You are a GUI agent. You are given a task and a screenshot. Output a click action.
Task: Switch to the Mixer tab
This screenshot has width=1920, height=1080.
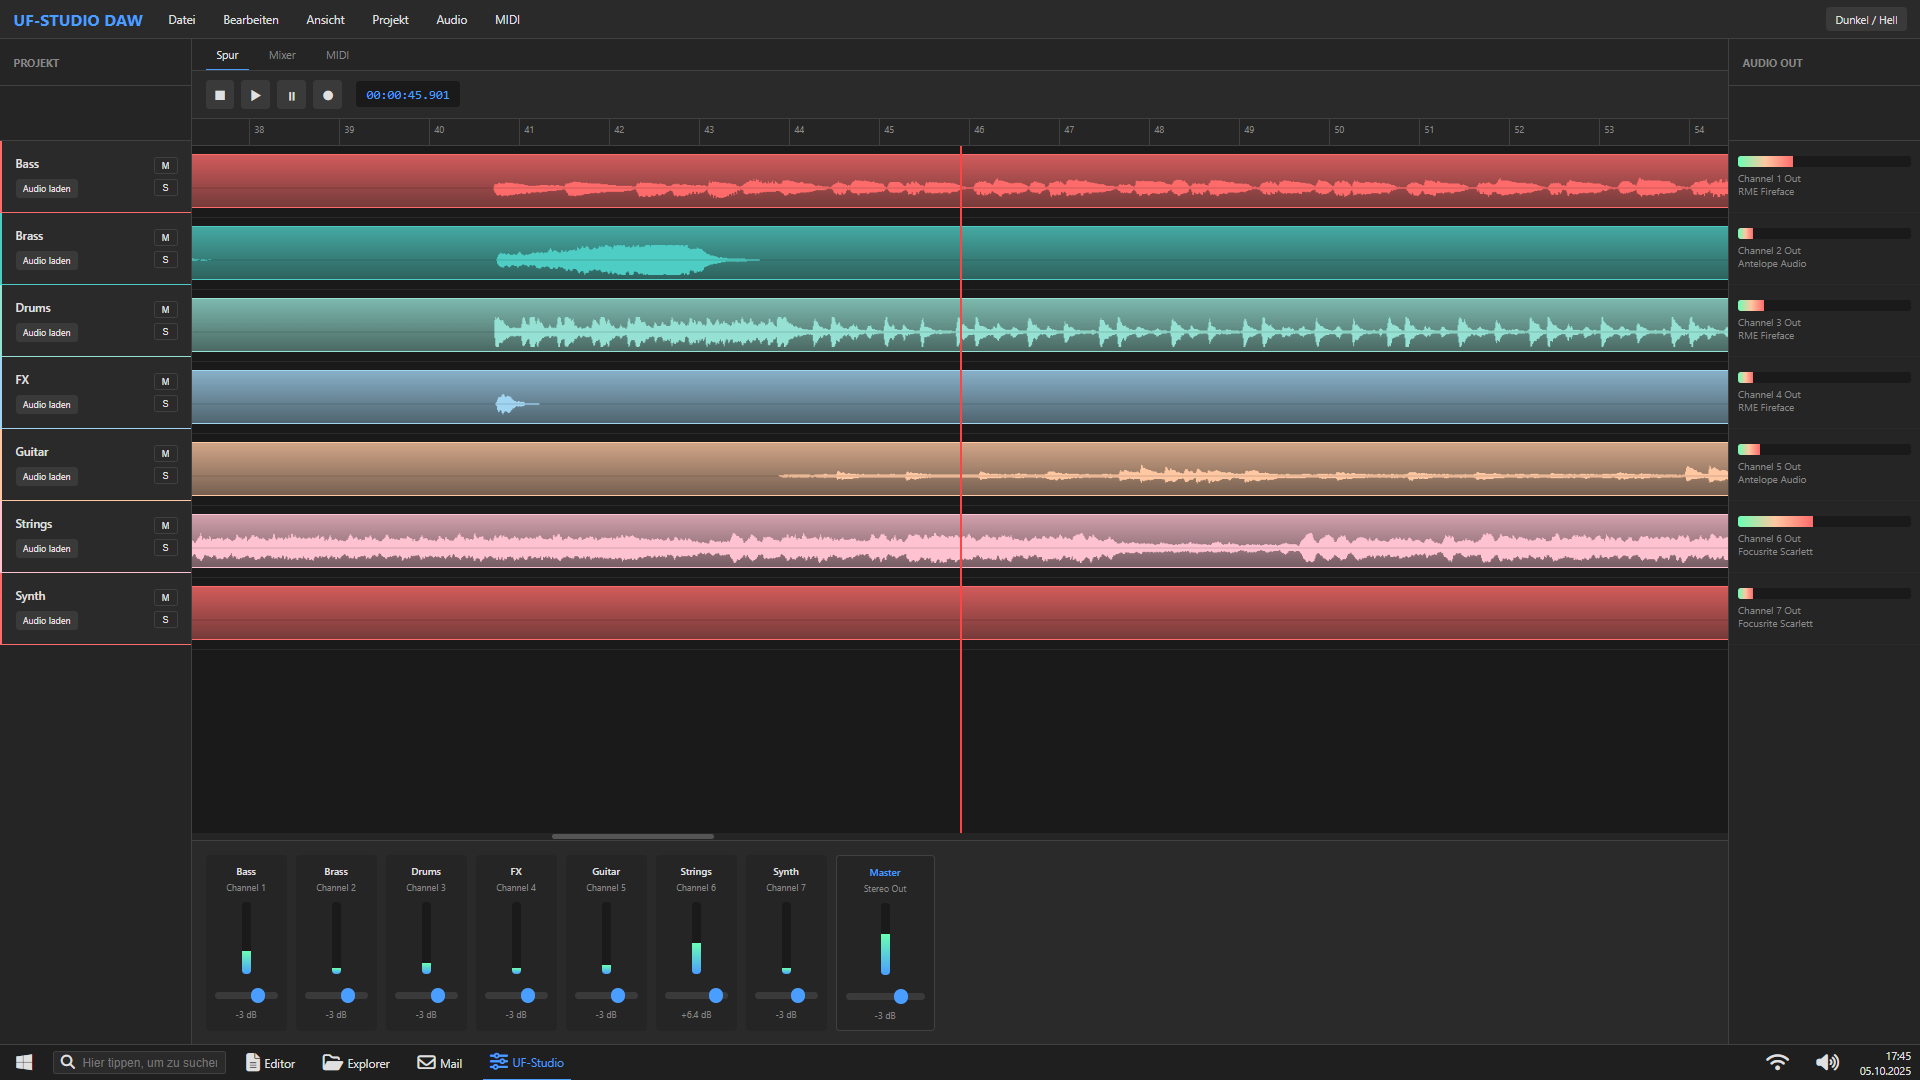tap(282, 55)
